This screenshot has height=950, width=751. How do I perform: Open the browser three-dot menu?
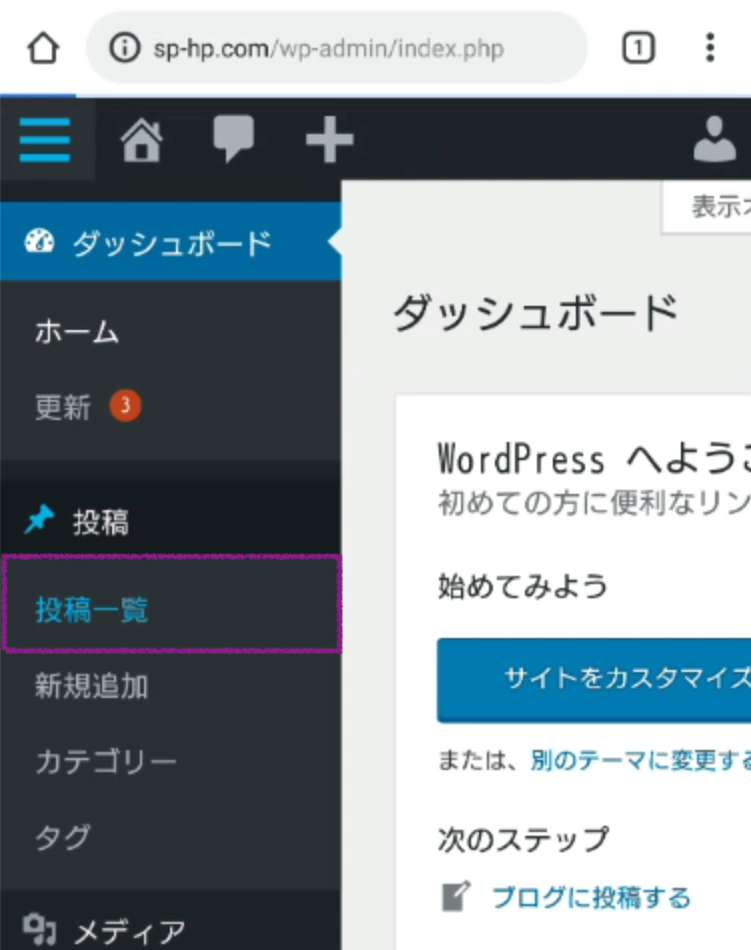(x=709, y=48)
